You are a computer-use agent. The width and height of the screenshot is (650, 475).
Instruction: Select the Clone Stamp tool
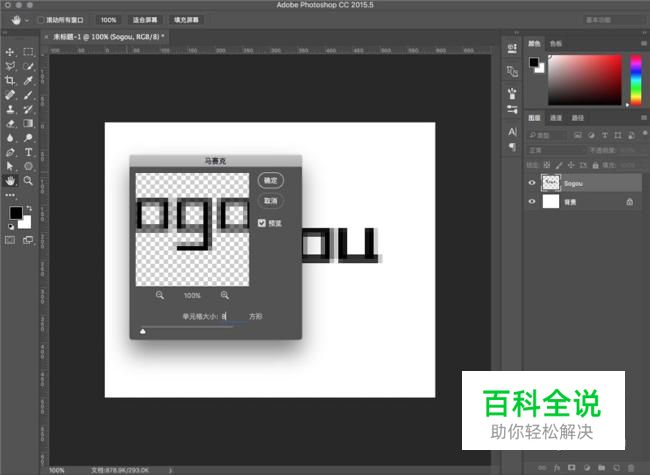pyautogui.click(x=10, y=109)
